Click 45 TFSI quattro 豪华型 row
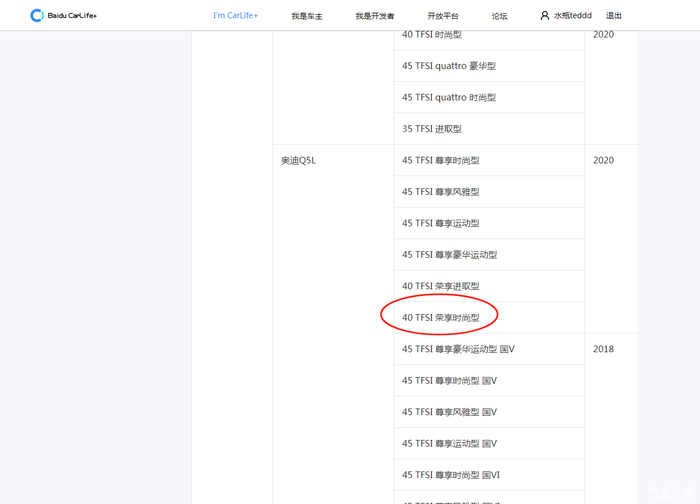The width and height of the screenshot is (700, 504). 449,66
